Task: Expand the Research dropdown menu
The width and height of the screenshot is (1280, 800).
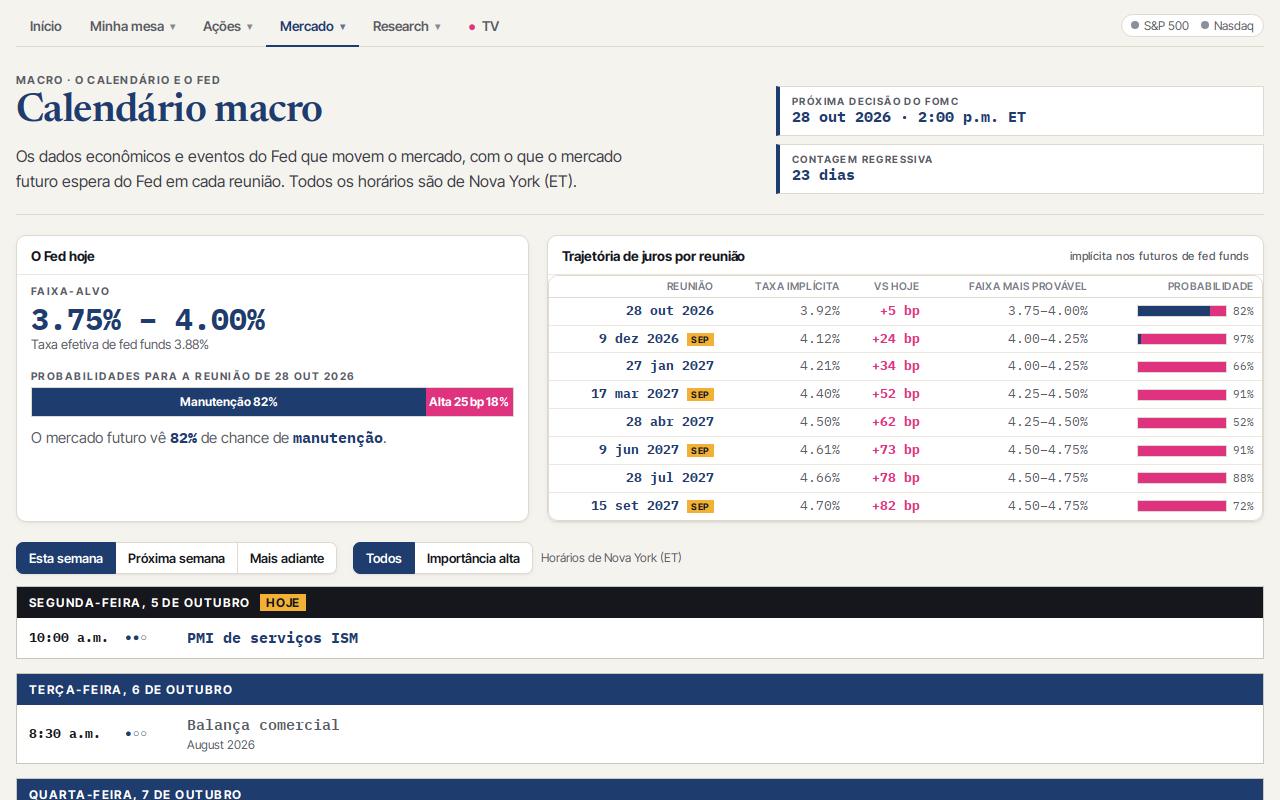Action: click(406, 26)
